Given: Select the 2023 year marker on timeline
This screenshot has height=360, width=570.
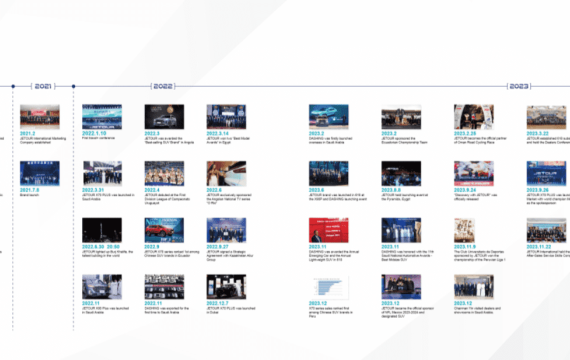Looking at the screenshot, I should click(519, 86).
